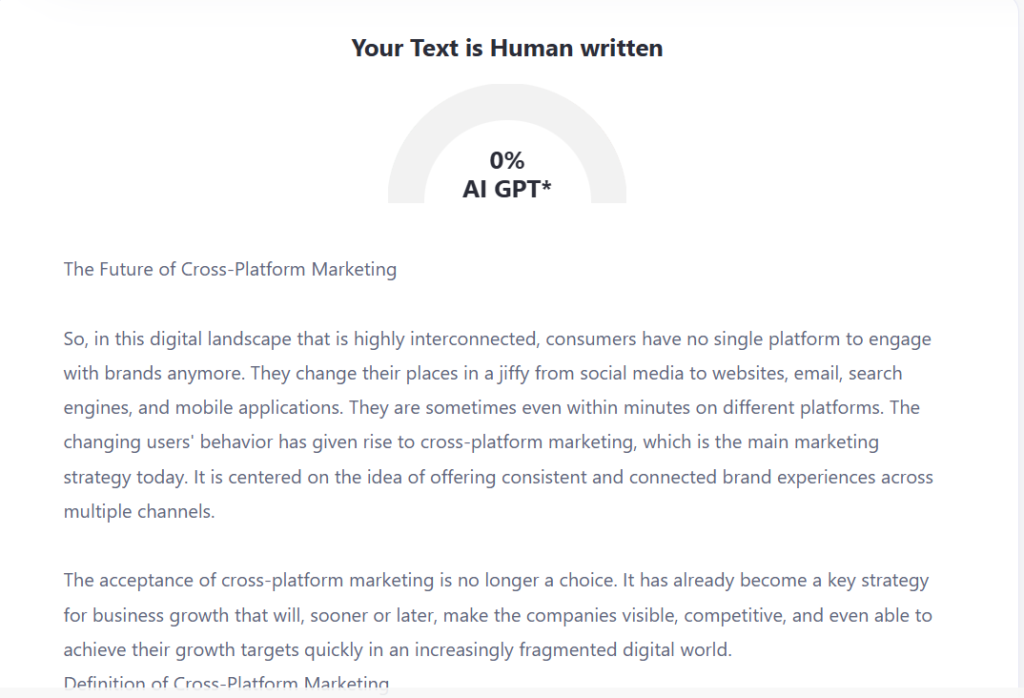Click the "AI GPT*" gauge label
1024x698 pixels.
pyautogui.click(x=506, y=188)
